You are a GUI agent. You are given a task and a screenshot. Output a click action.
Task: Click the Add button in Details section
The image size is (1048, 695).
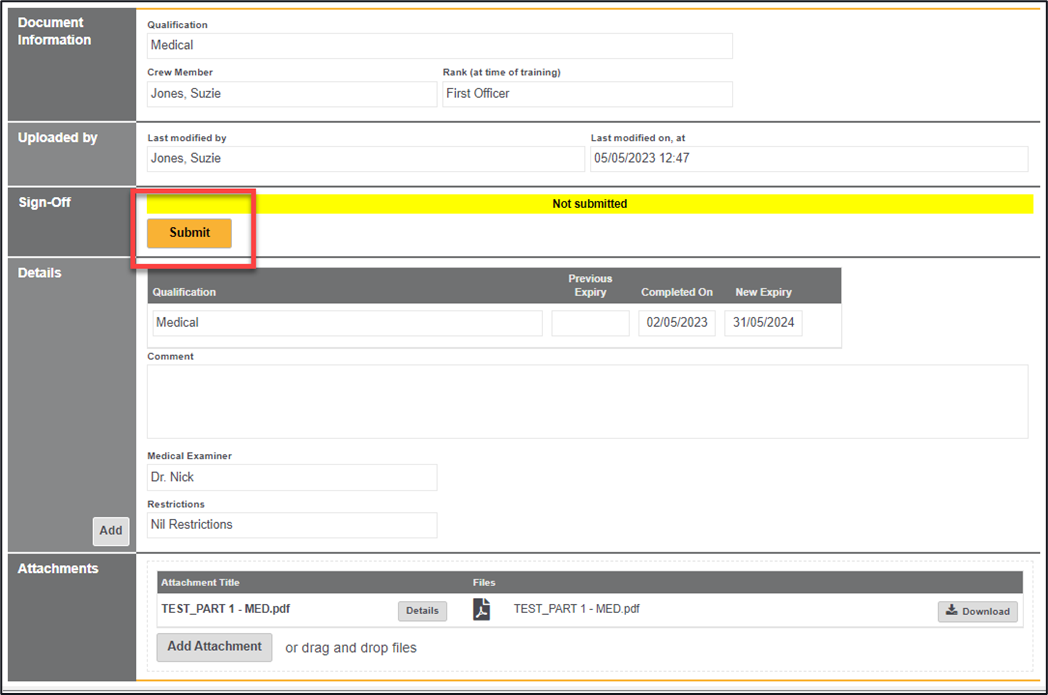click(x=111, y=531)
